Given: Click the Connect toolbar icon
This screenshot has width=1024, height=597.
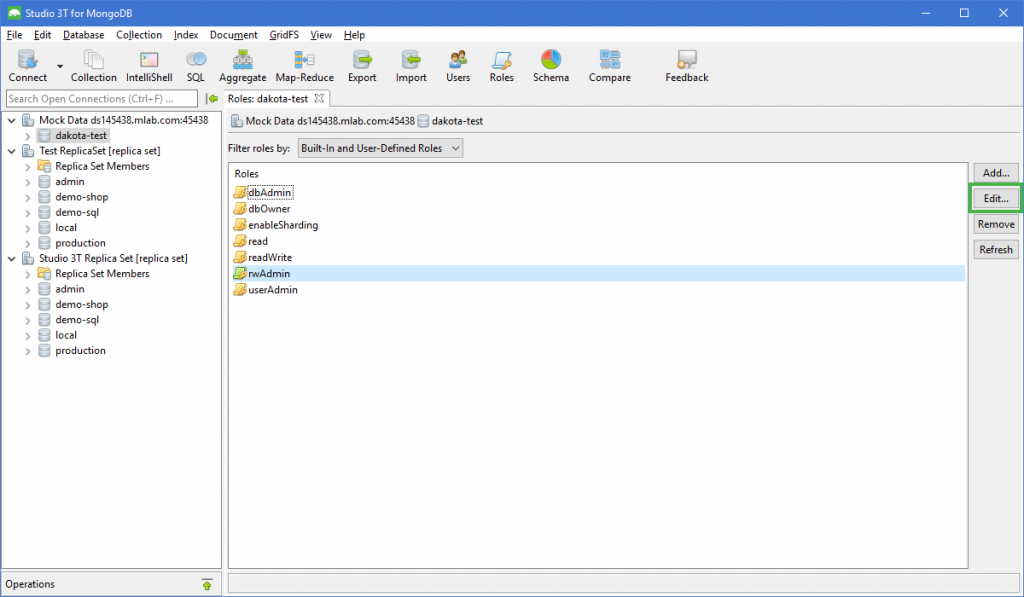Looking at the screenshot, I should [x=27, y=66].
